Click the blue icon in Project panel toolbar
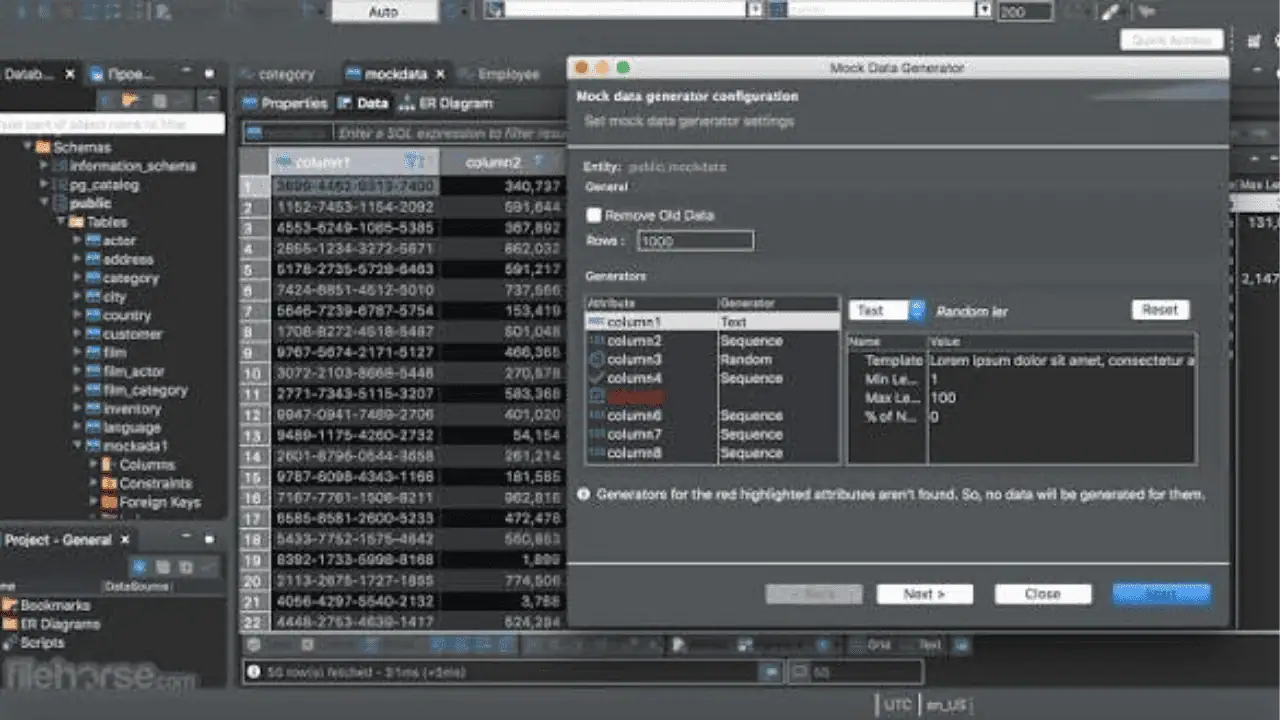This screenshot has width=1280, height=720. [x=140, y=567]
